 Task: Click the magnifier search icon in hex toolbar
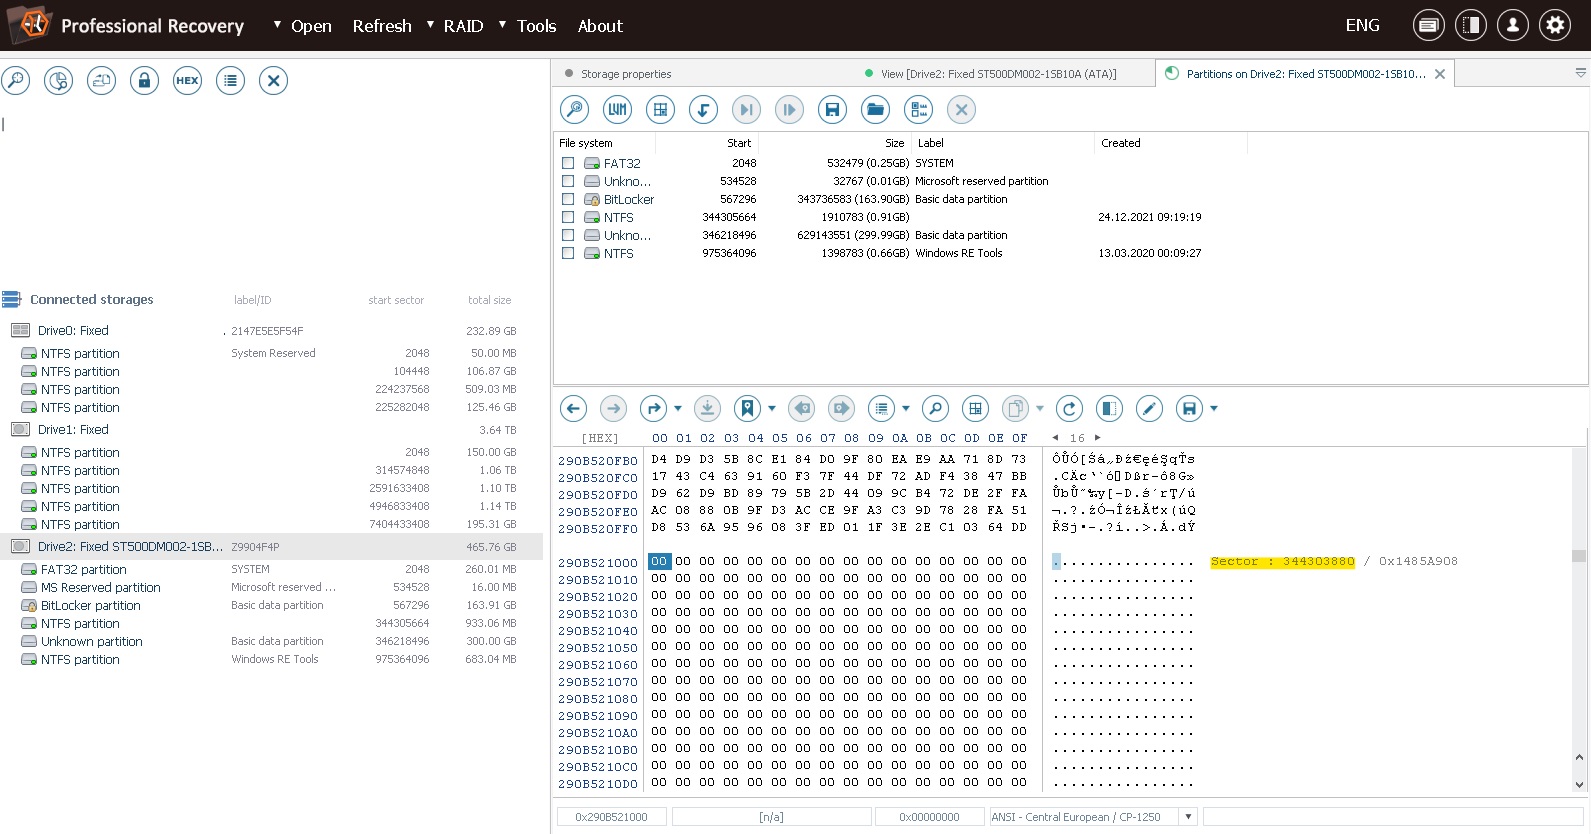(x=935, y=408)
